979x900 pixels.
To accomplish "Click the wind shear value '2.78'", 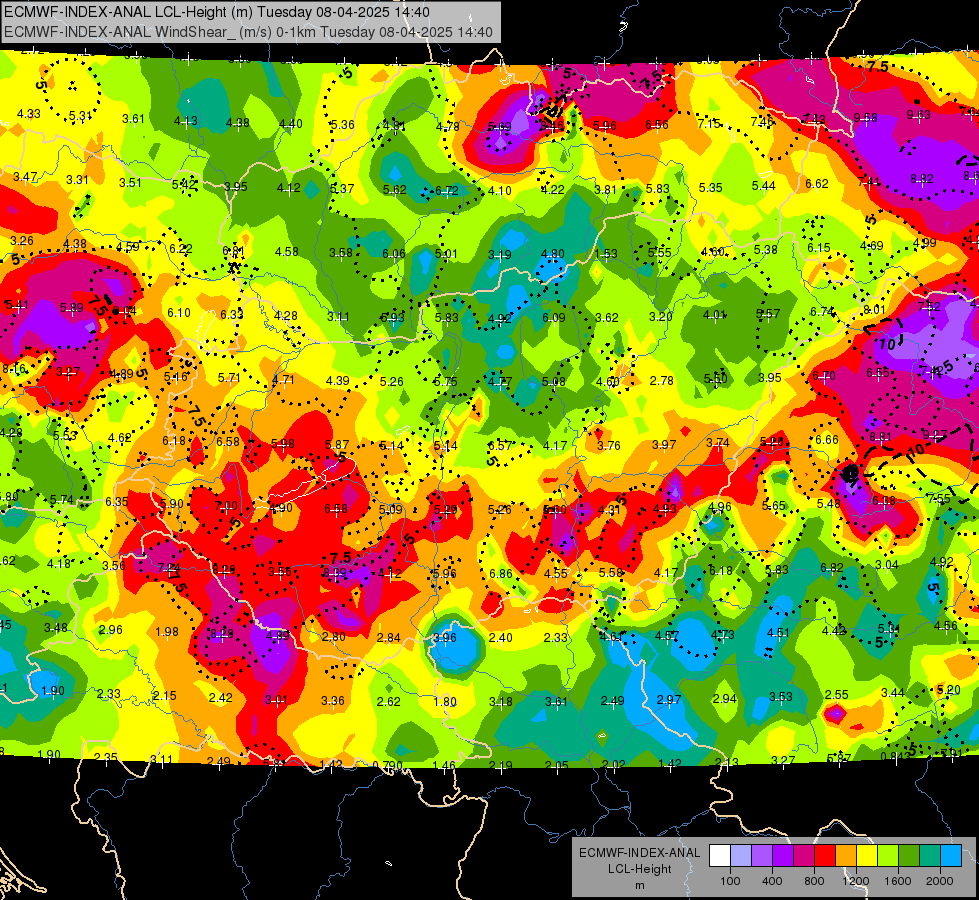I will click(662, 381).
